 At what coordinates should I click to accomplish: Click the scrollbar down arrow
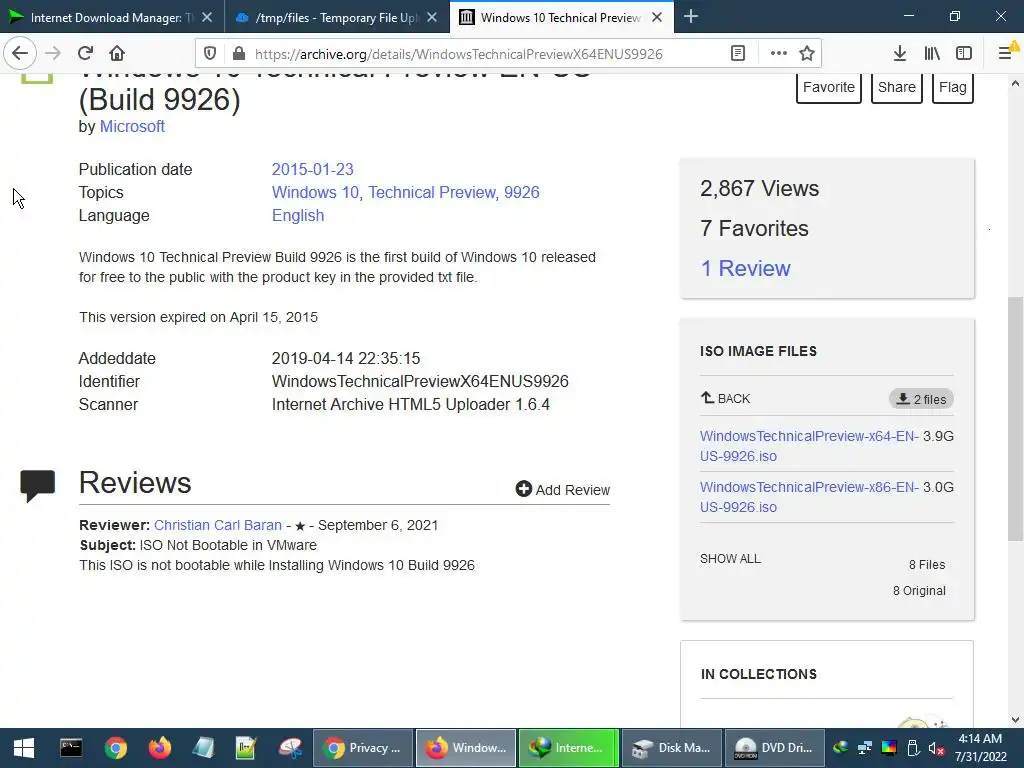(x=1015, y=720)
